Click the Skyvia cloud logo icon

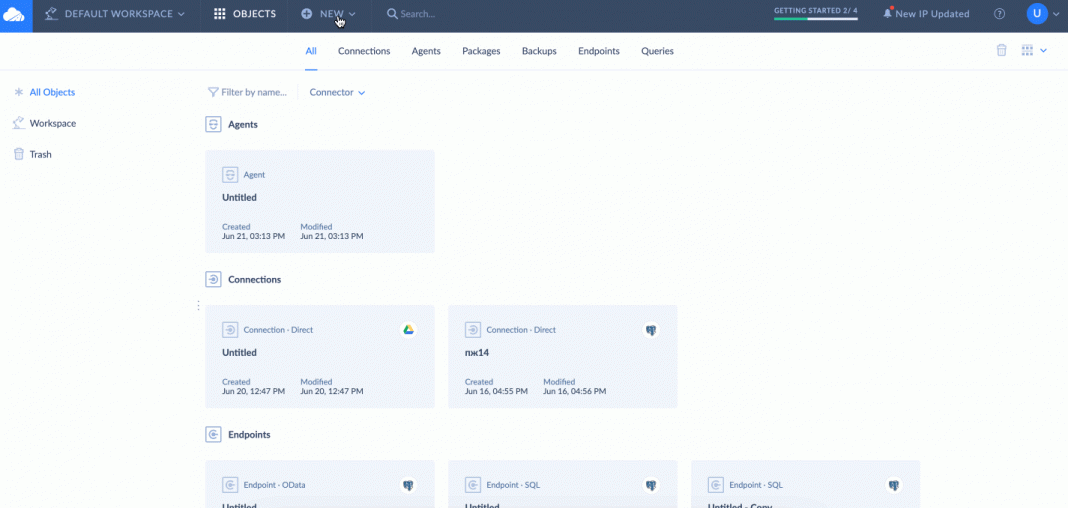(15, 14)
